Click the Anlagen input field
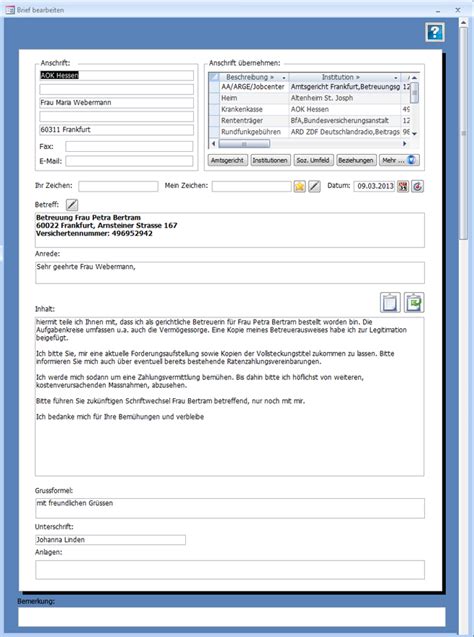Viewport: 474px width, 637px height. pyautogui.click(x=230, y=570)
